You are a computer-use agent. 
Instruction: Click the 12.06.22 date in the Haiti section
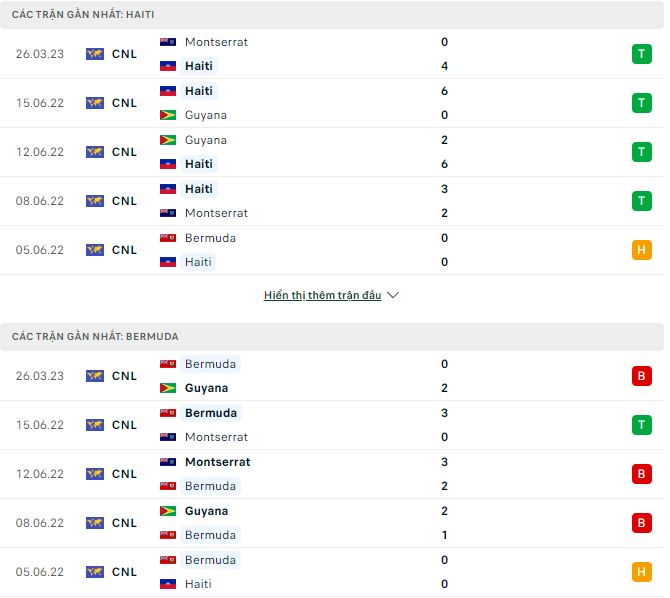(x=39, y=152)
